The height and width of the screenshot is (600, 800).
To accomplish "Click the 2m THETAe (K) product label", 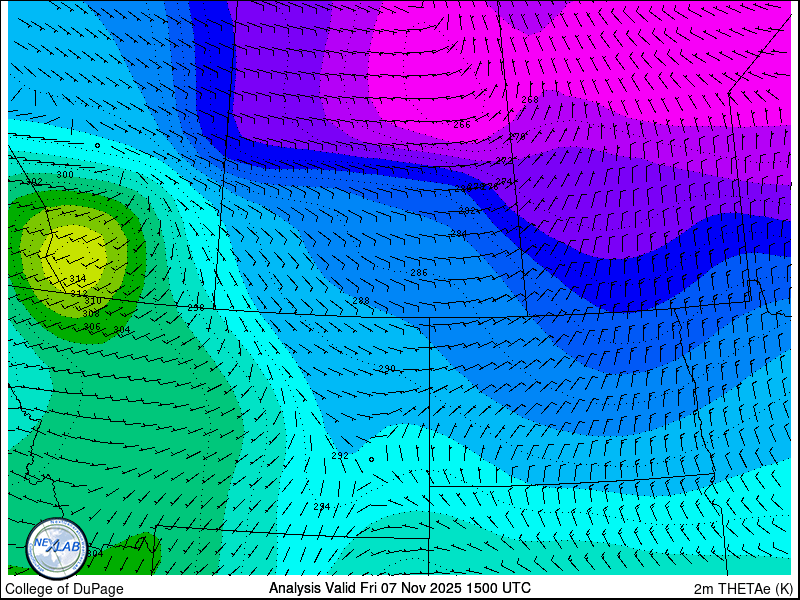I will click(x=743, y=588).
